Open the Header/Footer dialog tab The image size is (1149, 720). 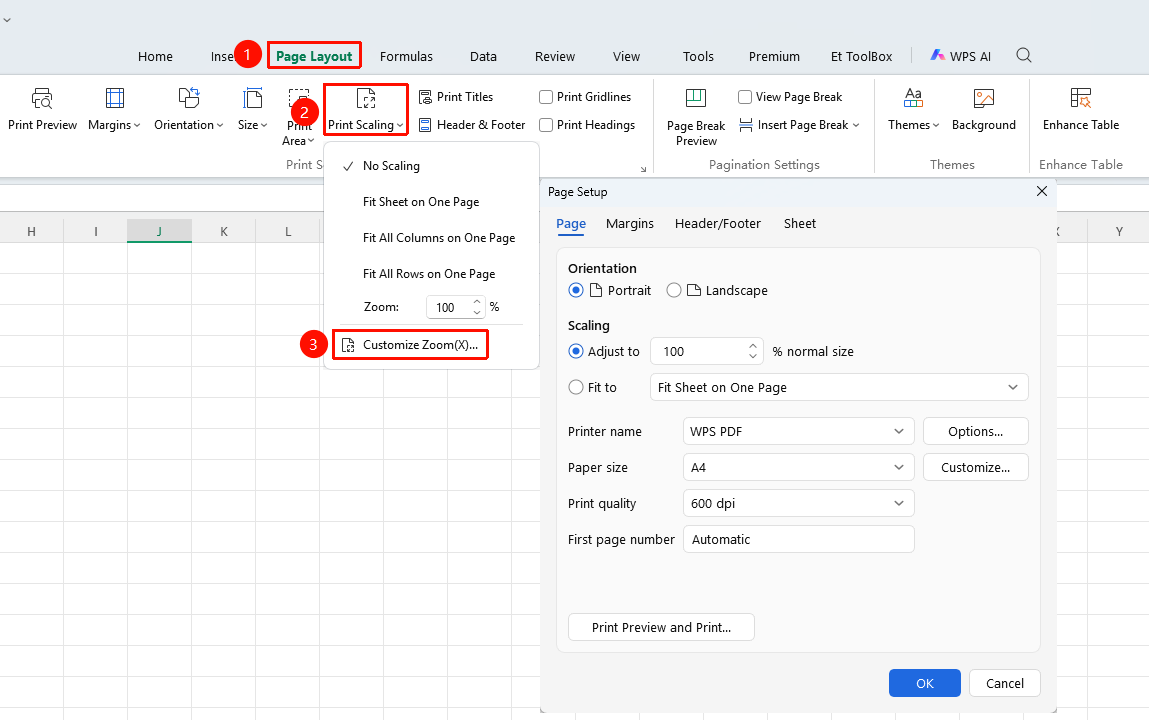coord(717,223)
